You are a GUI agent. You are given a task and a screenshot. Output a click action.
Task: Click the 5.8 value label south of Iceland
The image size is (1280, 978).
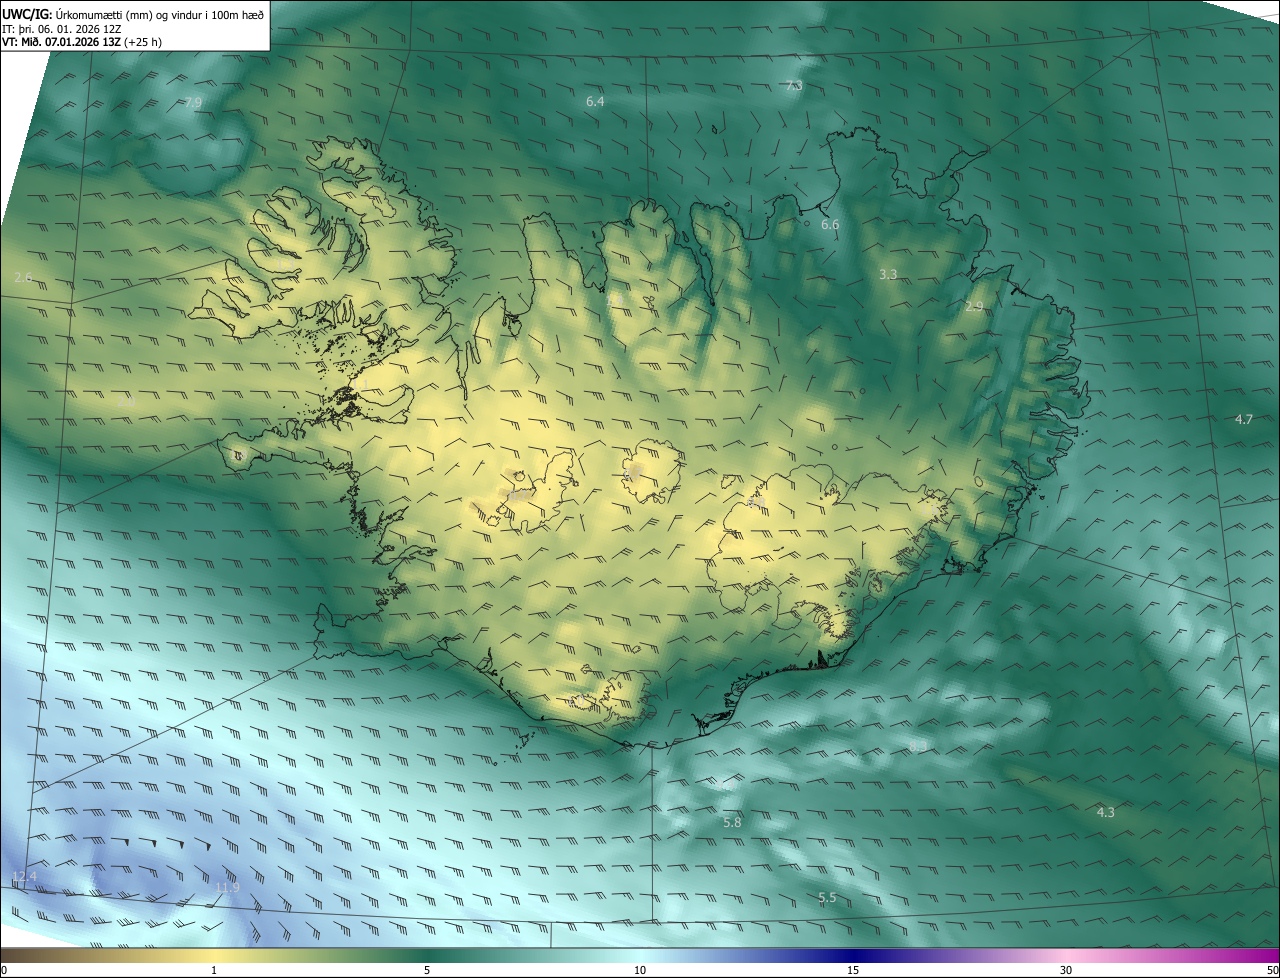(x=732, y=823)
